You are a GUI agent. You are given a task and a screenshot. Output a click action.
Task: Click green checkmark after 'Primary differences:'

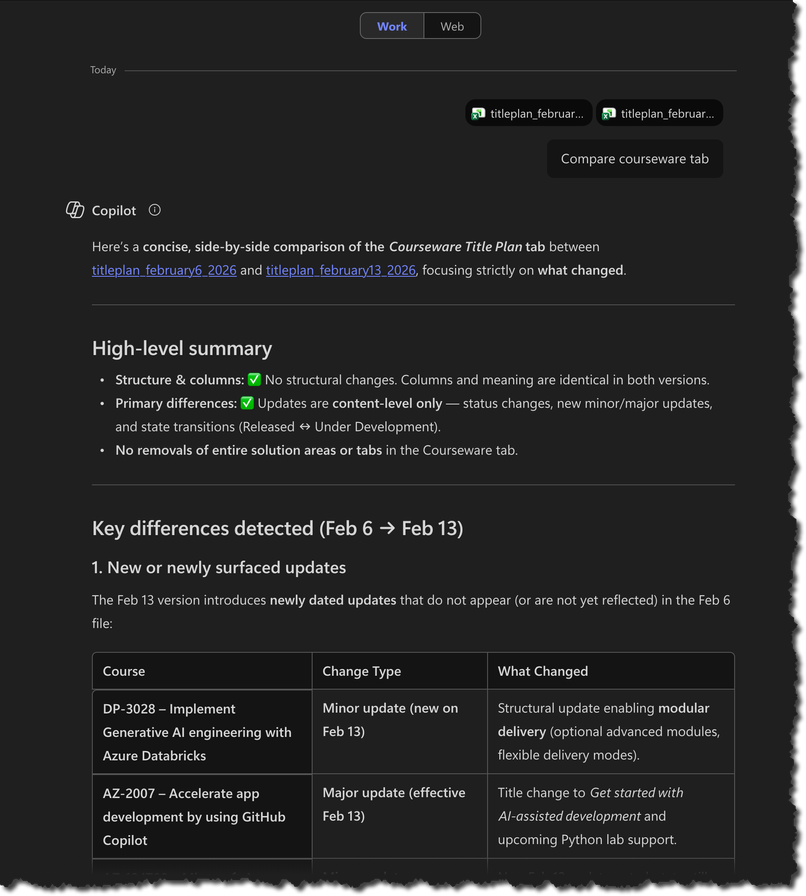coord(247,403)
